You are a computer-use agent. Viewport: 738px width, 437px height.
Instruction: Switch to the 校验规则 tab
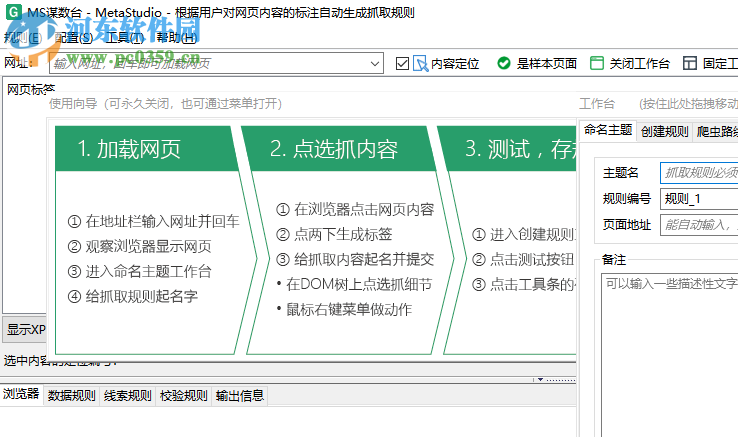tap(184, 396)
